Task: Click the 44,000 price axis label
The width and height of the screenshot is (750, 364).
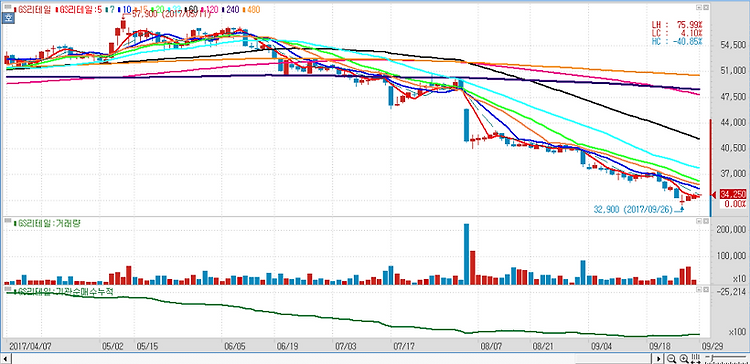Action: click(x=732, y=122)
